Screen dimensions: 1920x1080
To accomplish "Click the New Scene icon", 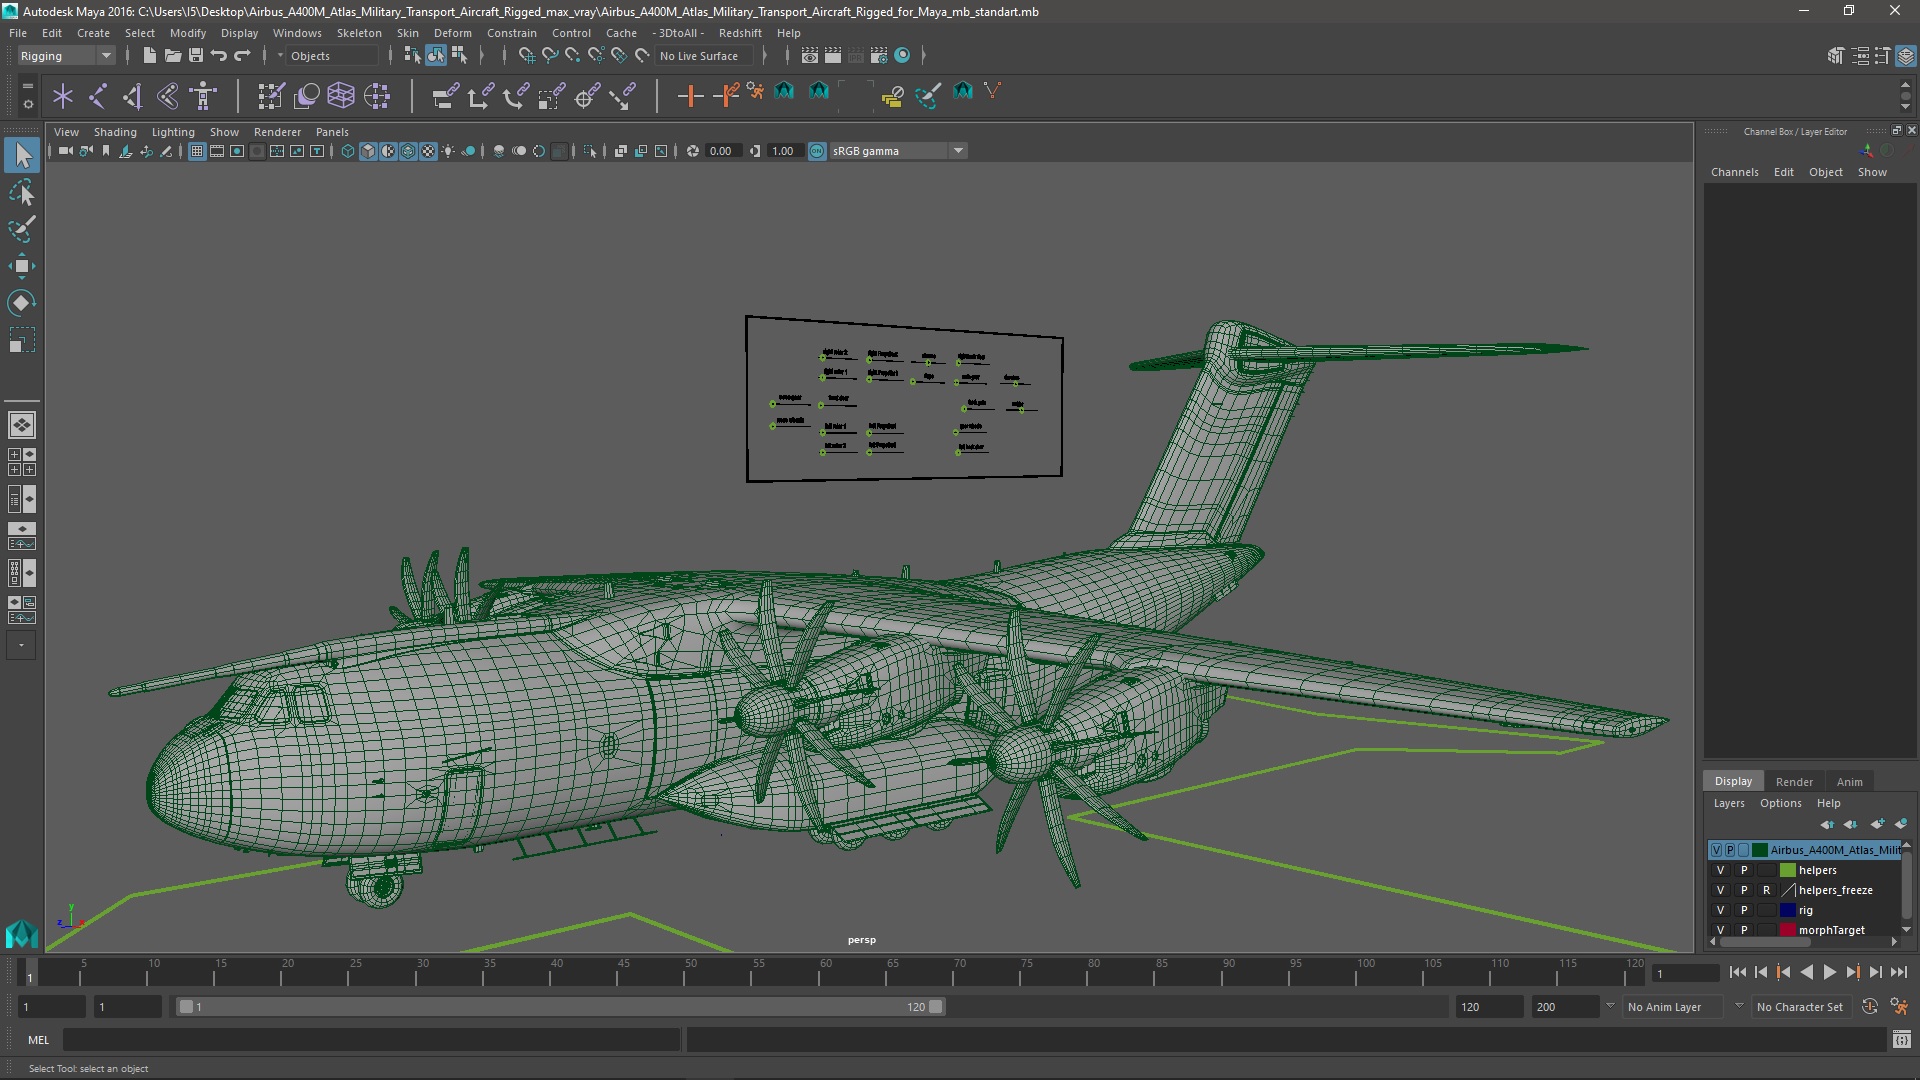I will [x=149, y=56].
